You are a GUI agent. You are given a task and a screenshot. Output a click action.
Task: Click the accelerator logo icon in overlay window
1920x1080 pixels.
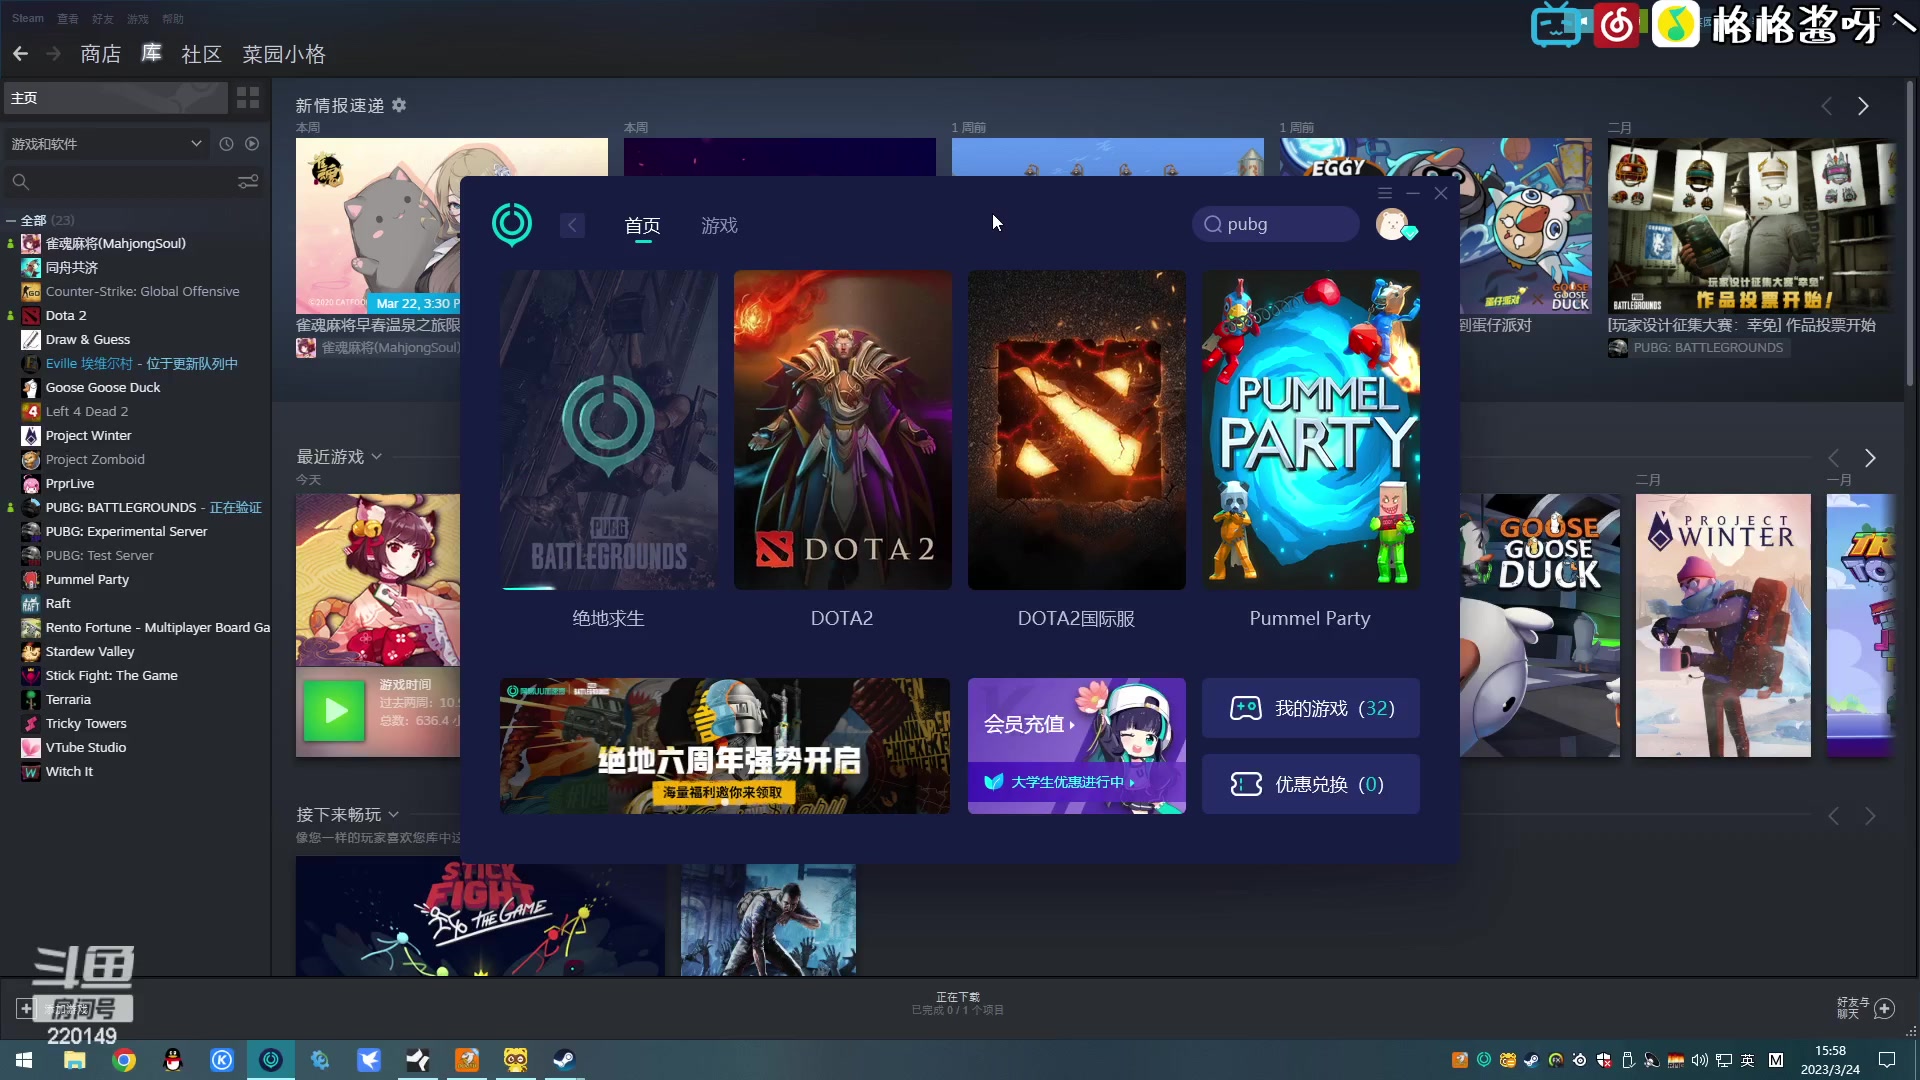[512, 224]
